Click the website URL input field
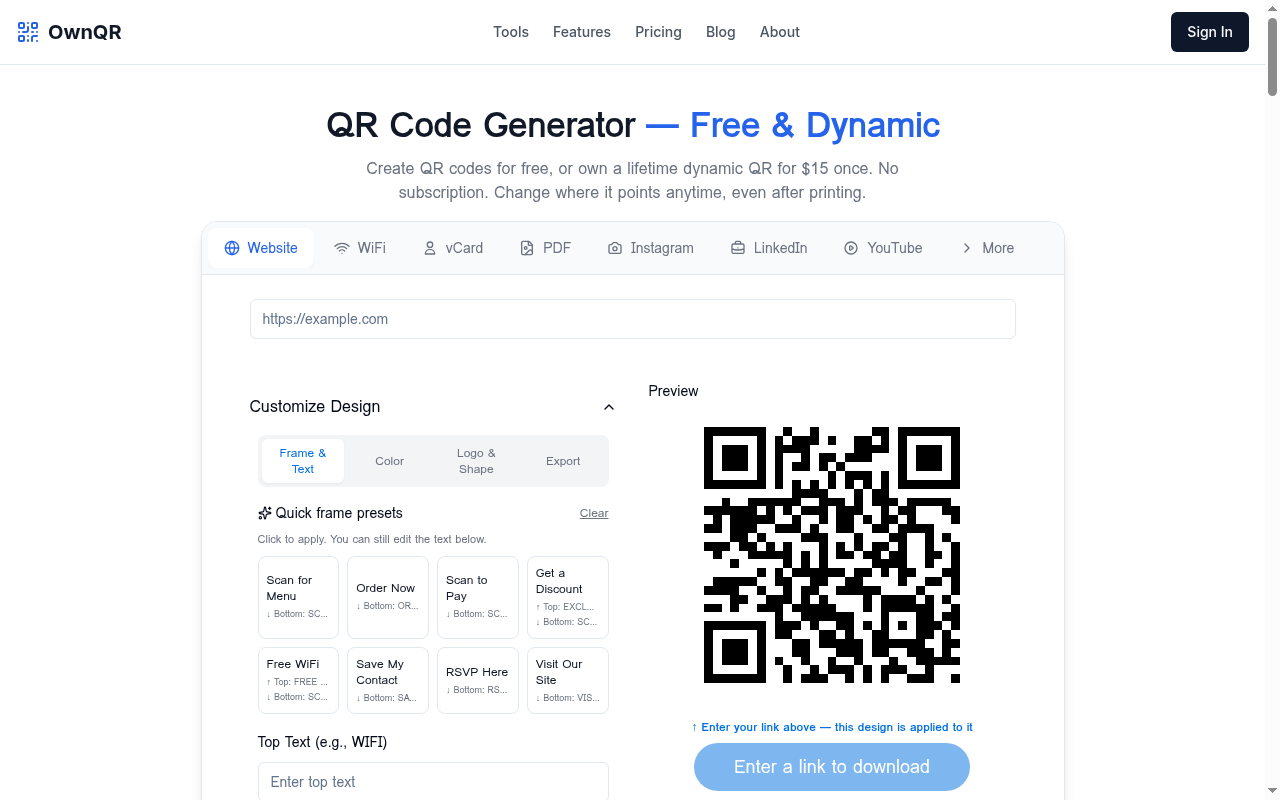Viewport: 1280px width, 800px height. point(633,319)
